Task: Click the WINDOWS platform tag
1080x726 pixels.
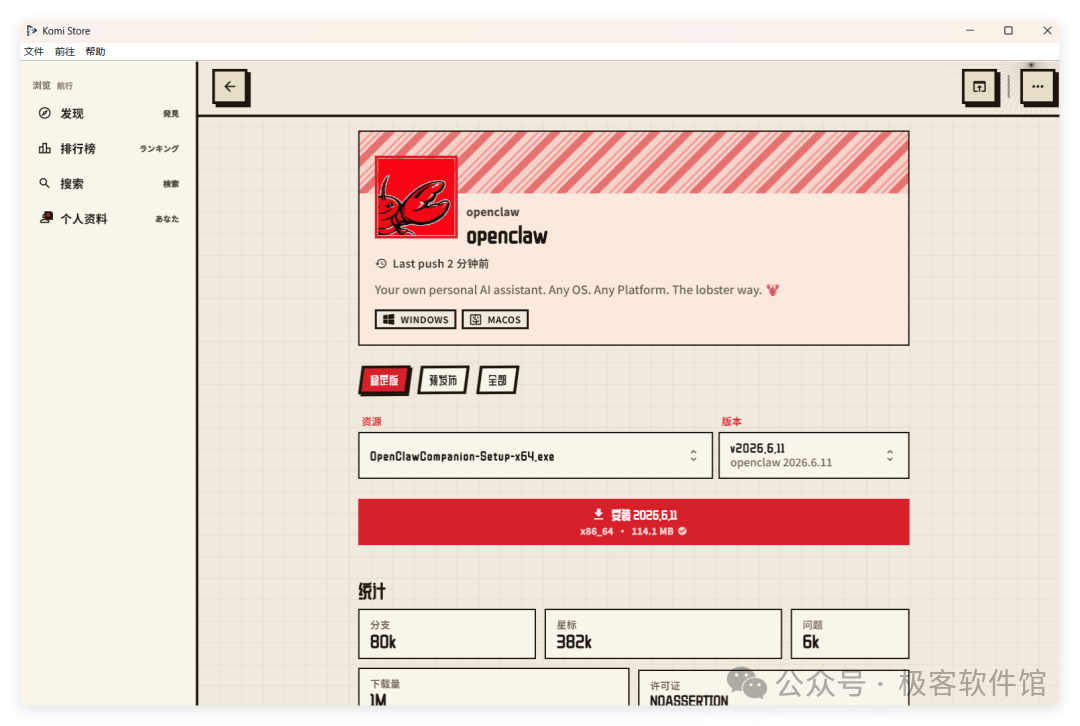Action: click(x=415, y=320)
